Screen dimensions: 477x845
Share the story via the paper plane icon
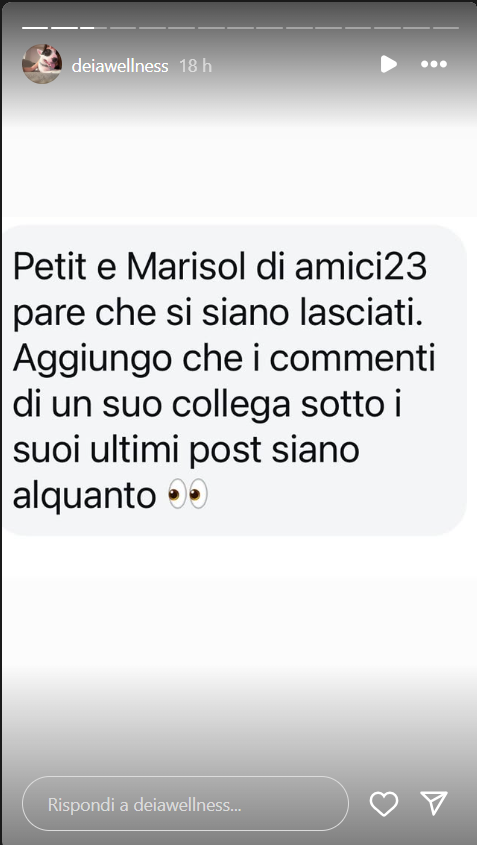434,804
